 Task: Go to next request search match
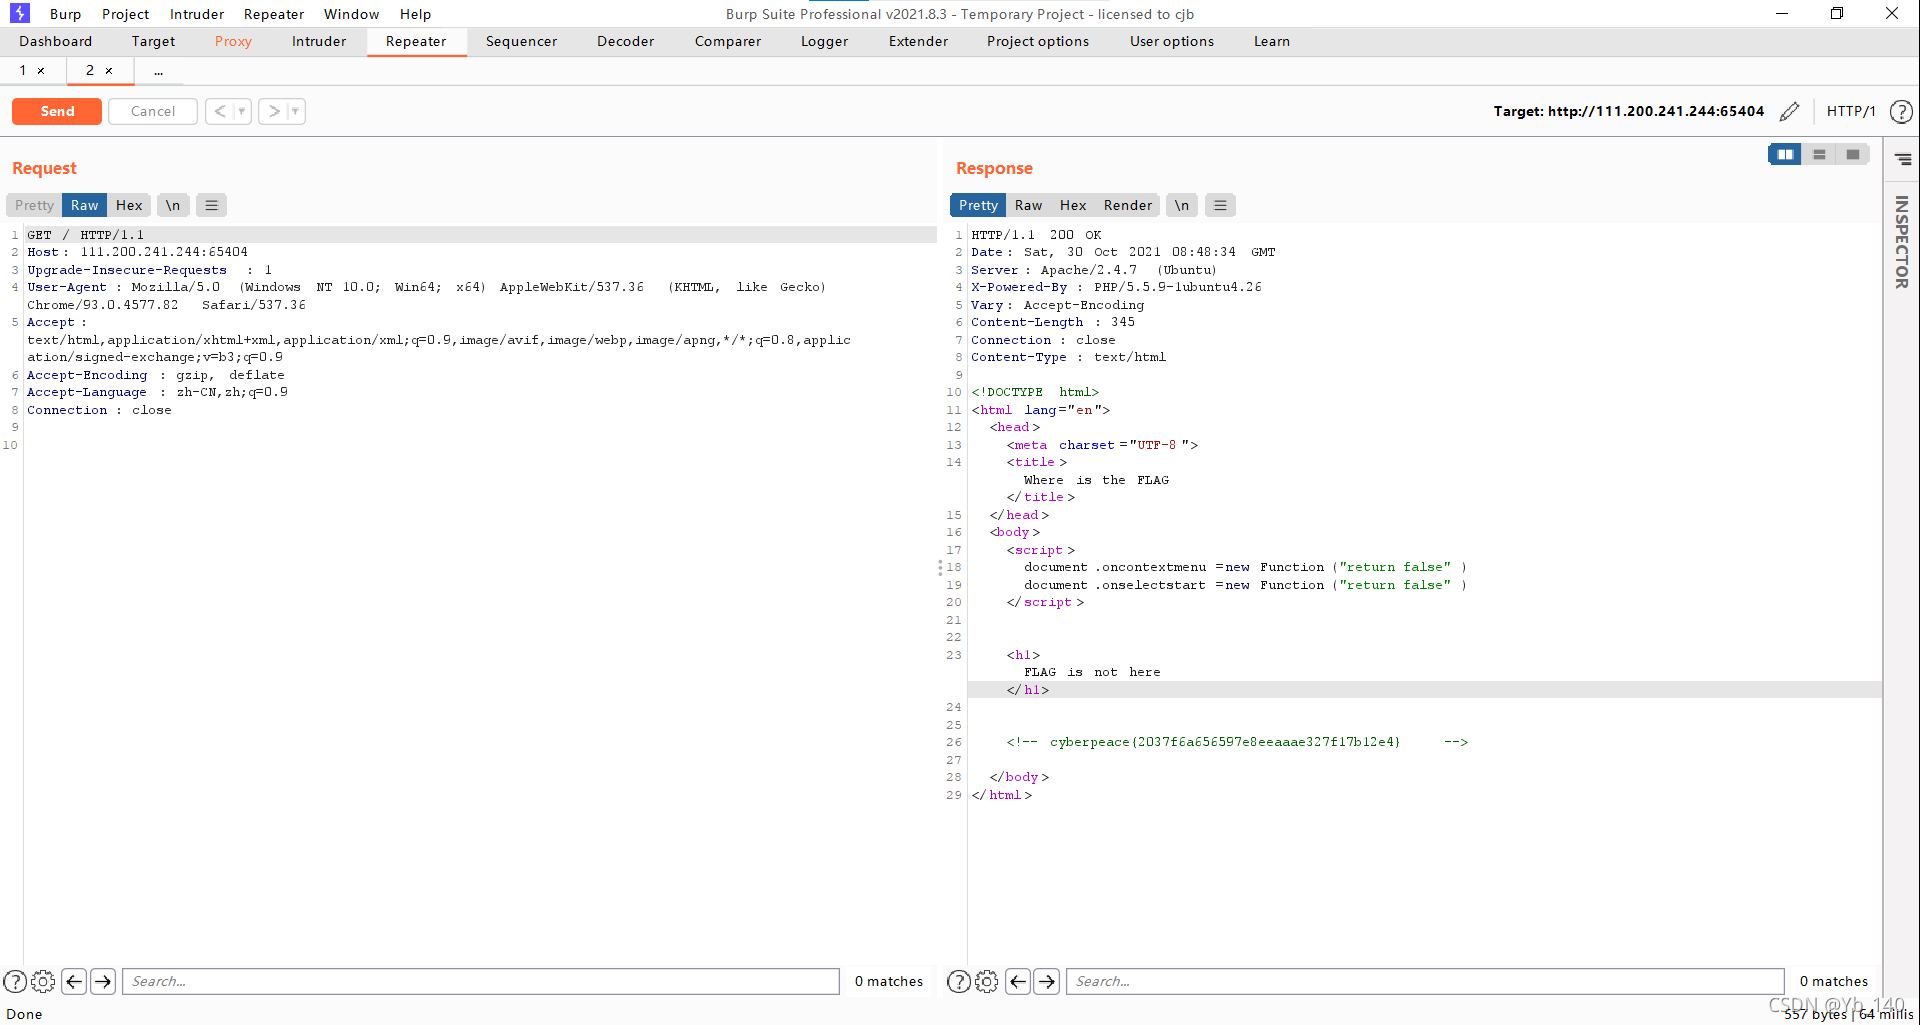[103, 981]
